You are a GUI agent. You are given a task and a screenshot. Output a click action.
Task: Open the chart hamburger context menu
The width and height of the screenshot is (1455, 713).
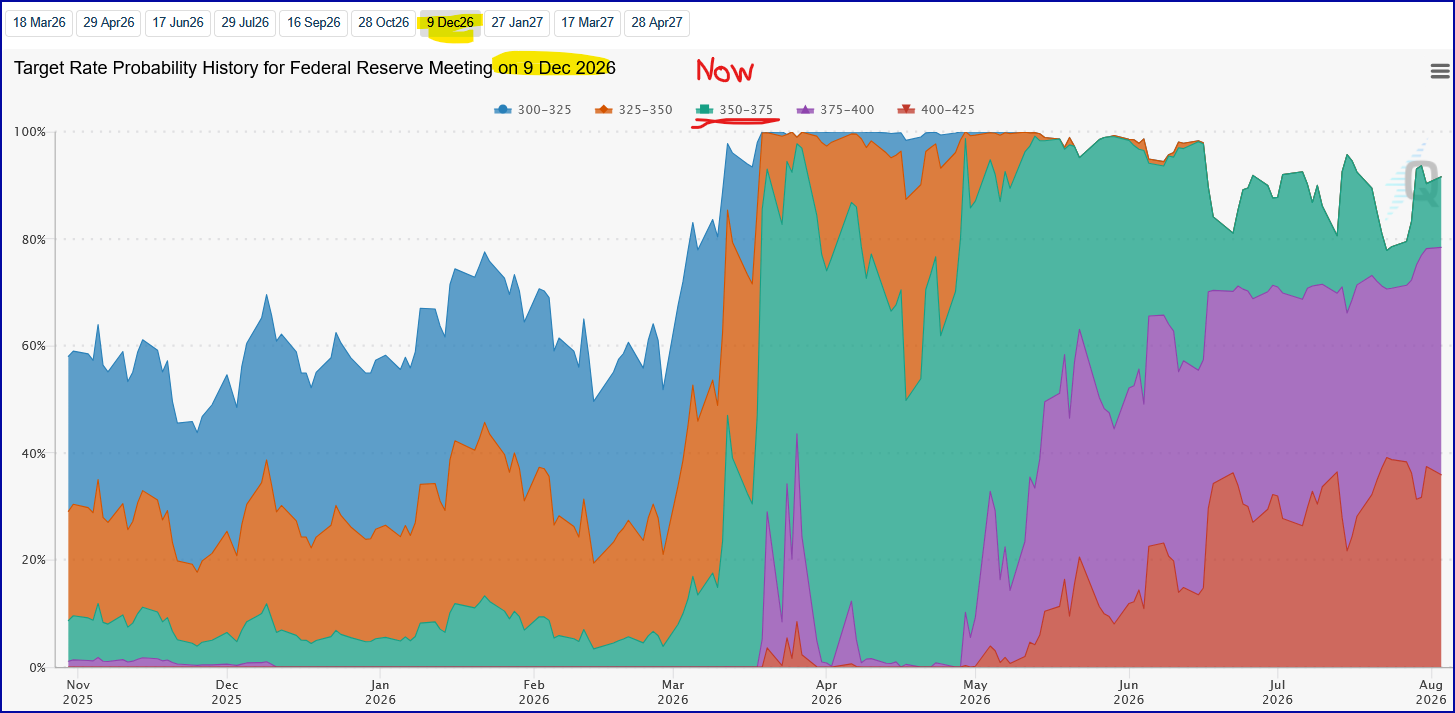pos(1440,71)
